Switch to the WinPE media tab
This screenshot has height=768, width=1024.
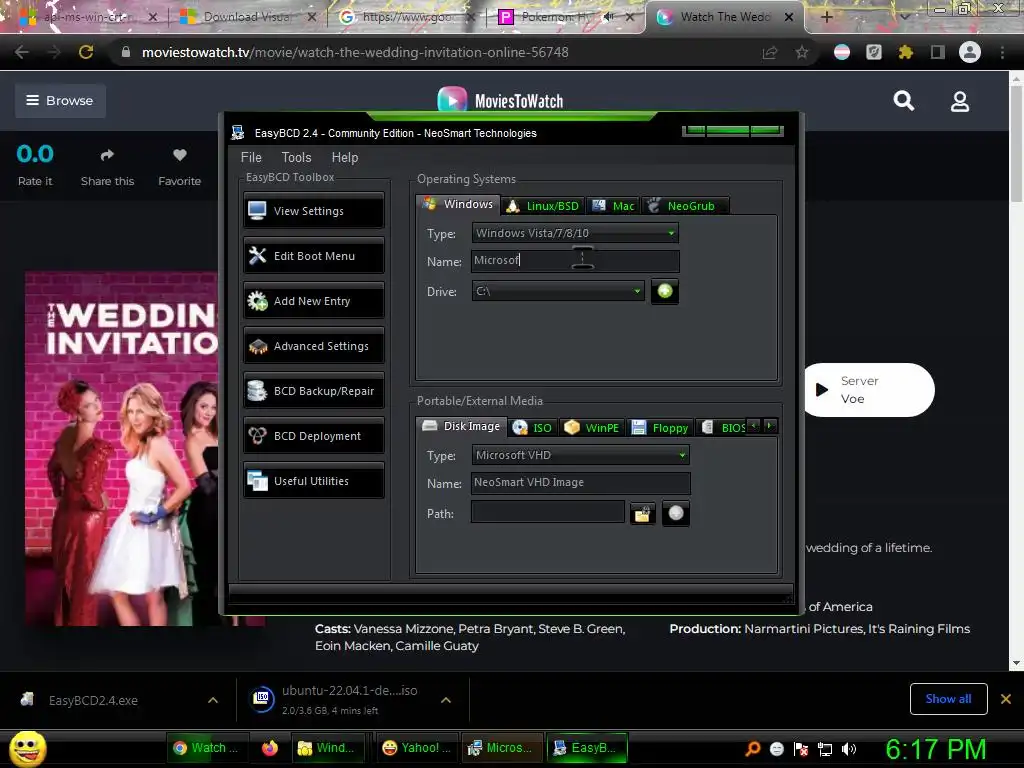click(592, 428)
